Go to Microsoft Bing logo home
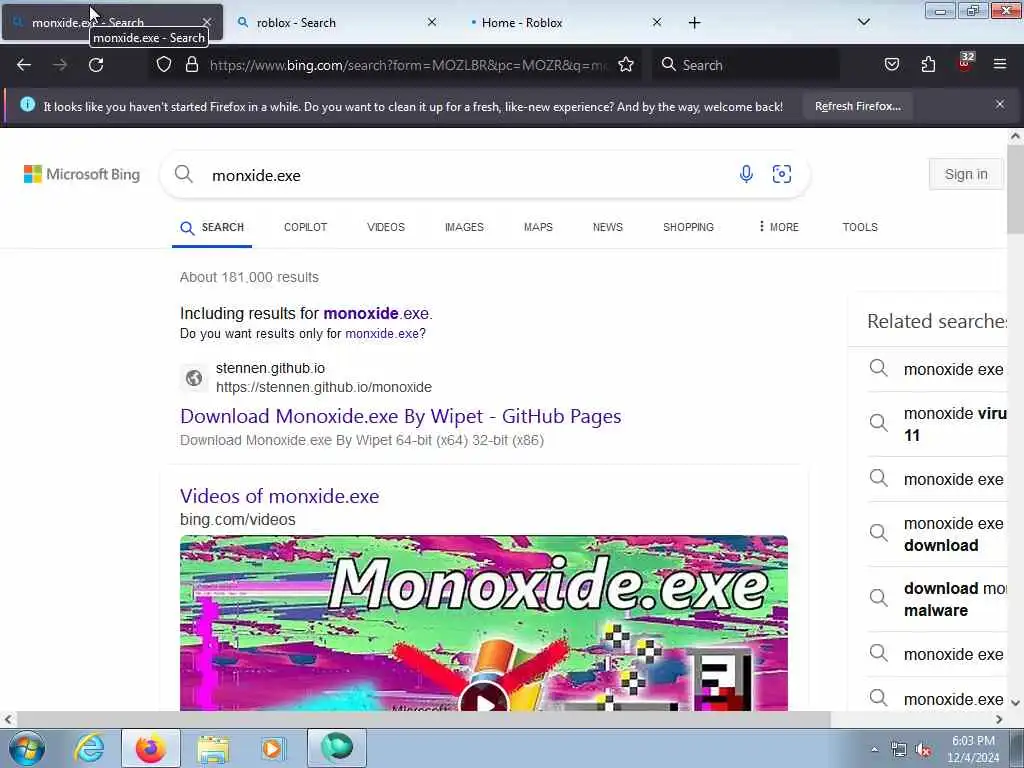 [82, 174]
